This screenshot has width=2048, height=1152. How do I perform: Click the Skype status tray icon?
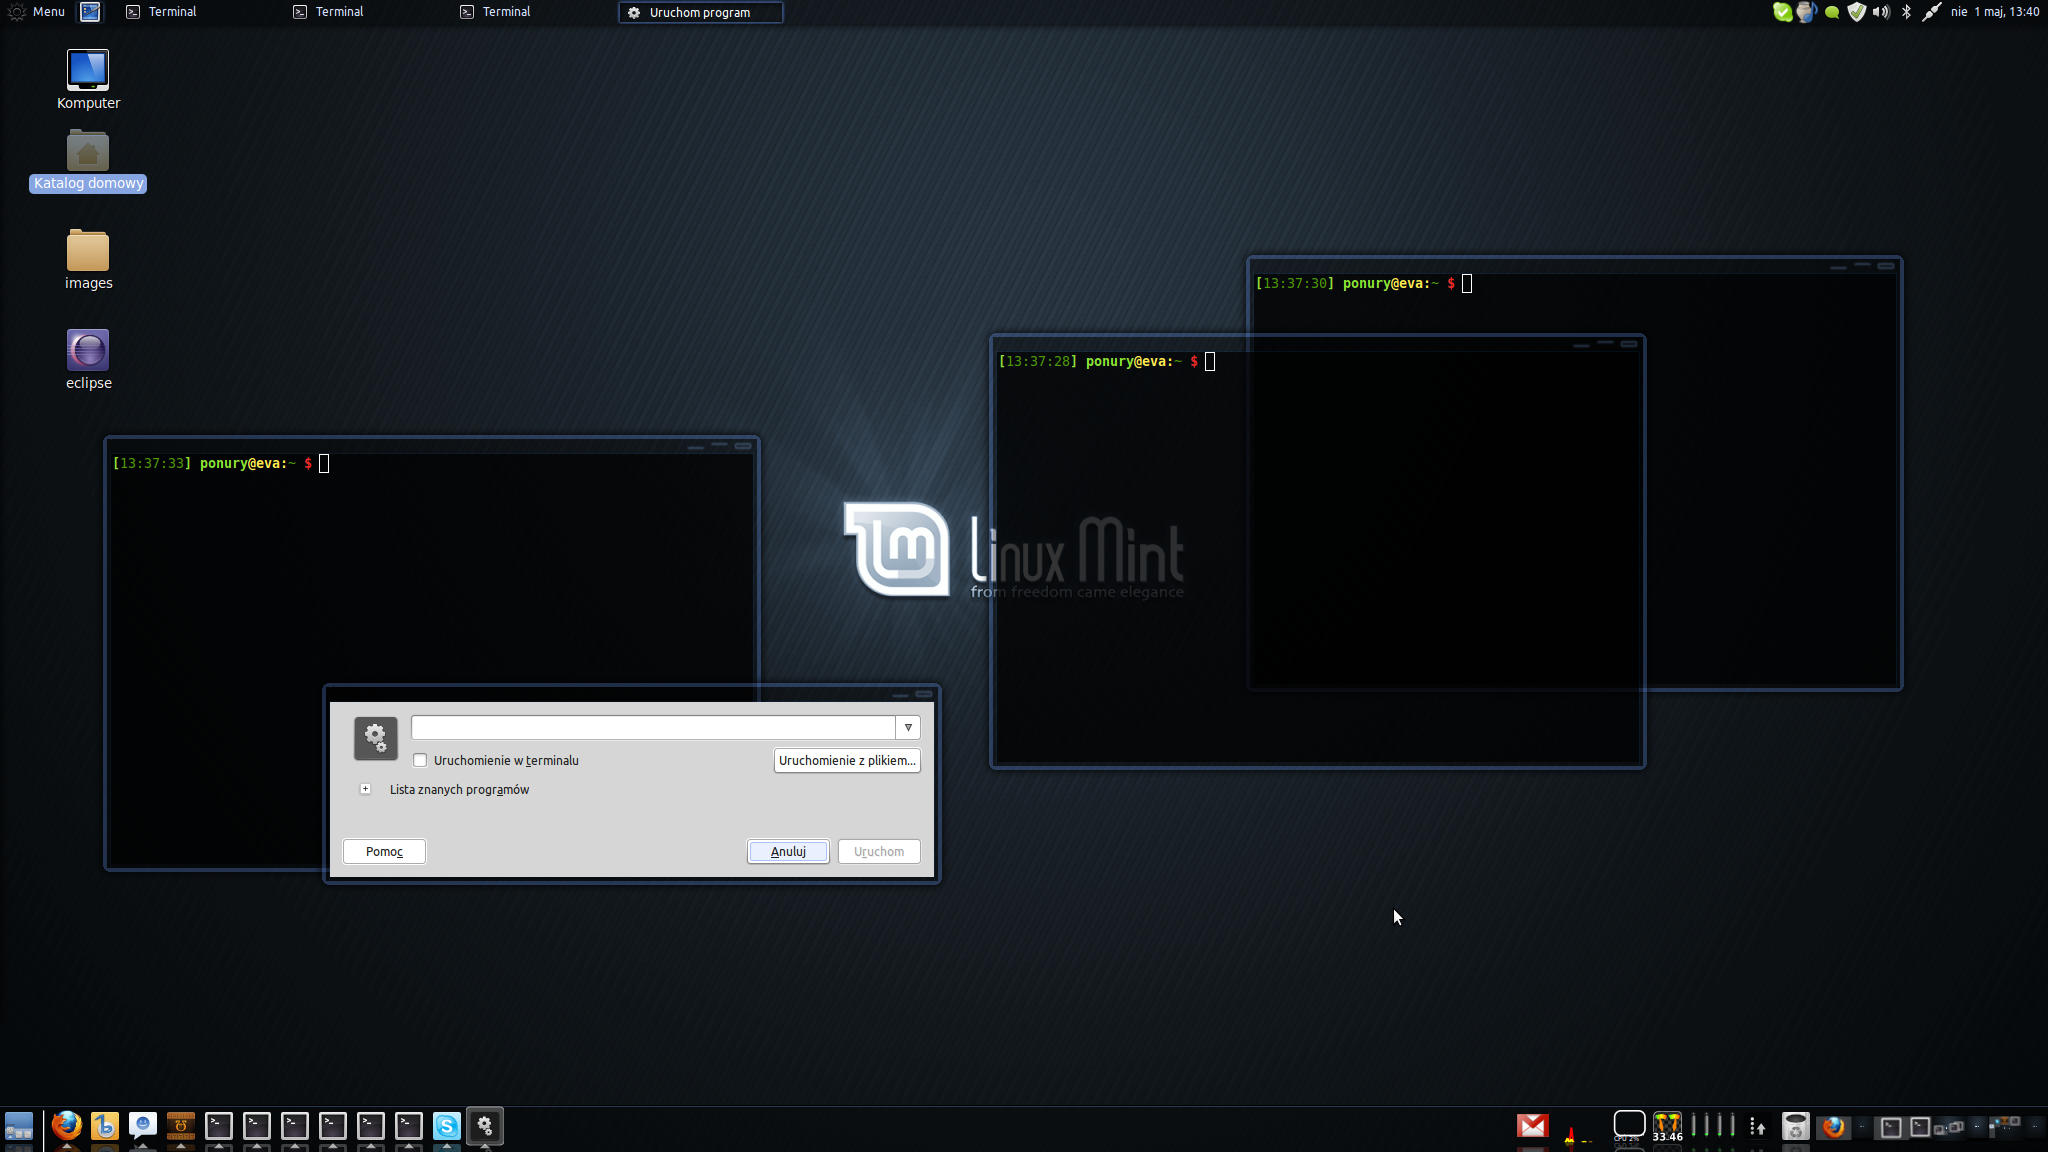click(x=1782, y=12)
